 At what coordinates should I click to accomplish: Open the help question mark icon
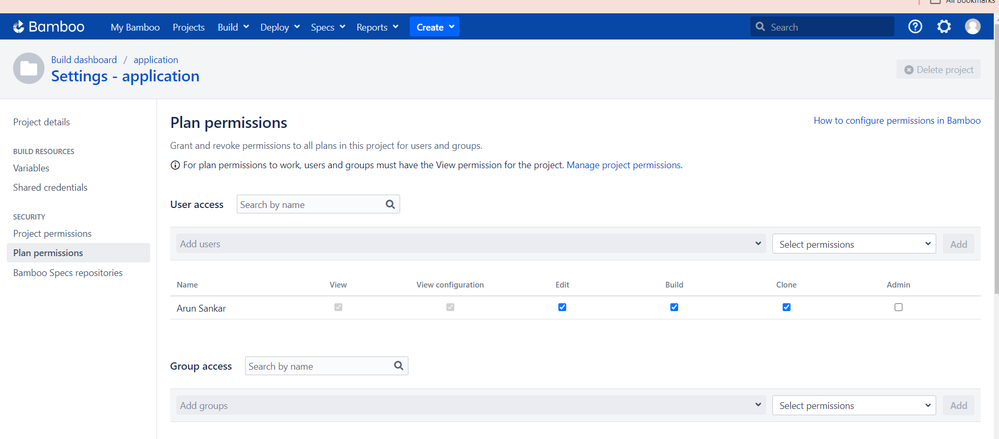[915, 27]
